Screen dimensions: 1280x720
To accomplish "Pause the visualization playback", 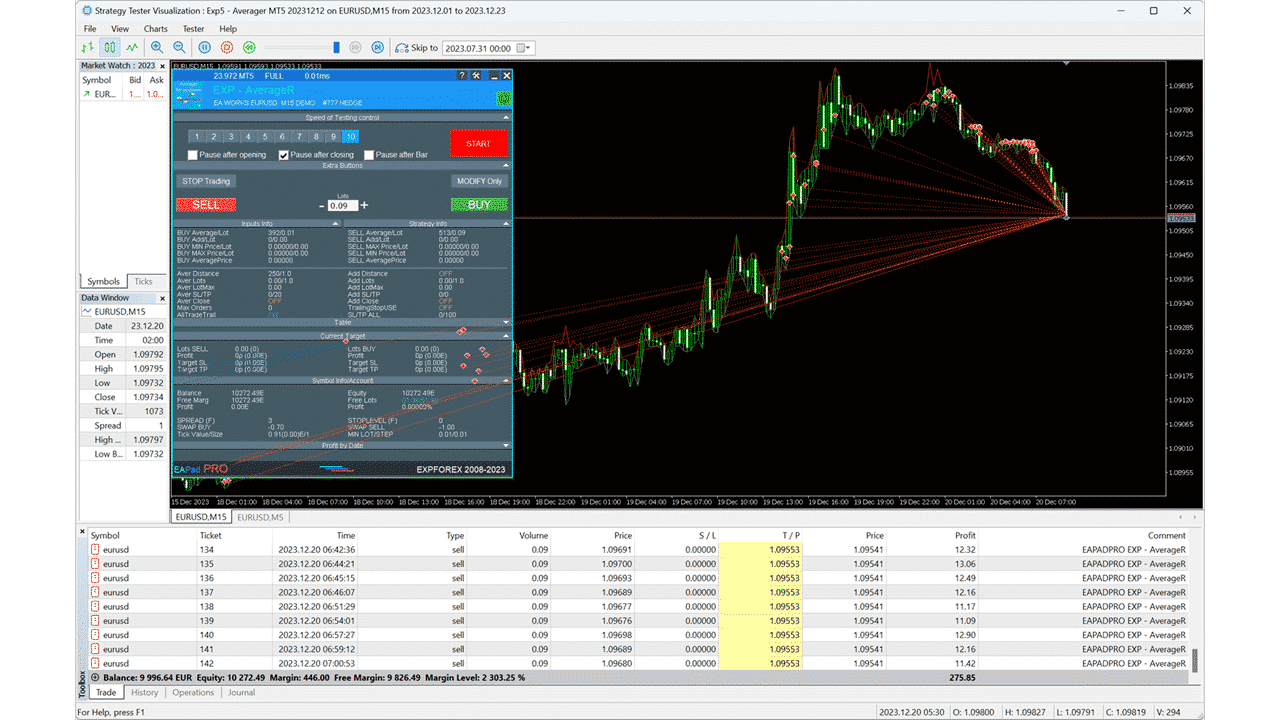I will point(205,47).
